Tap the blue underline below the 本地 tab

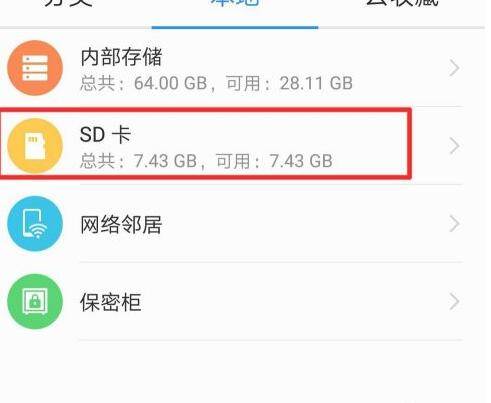(x=235, y=27)
